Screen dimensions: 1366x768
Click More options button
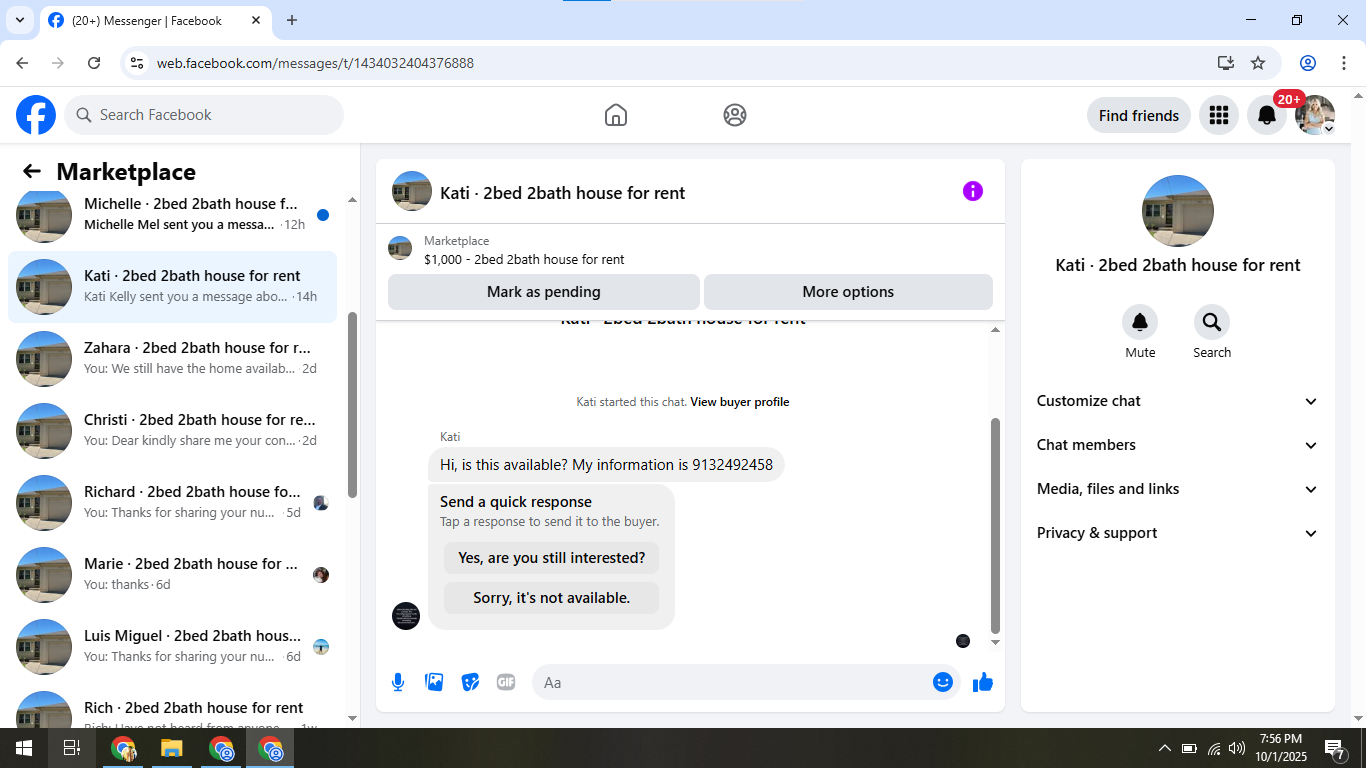coord(848,292)
